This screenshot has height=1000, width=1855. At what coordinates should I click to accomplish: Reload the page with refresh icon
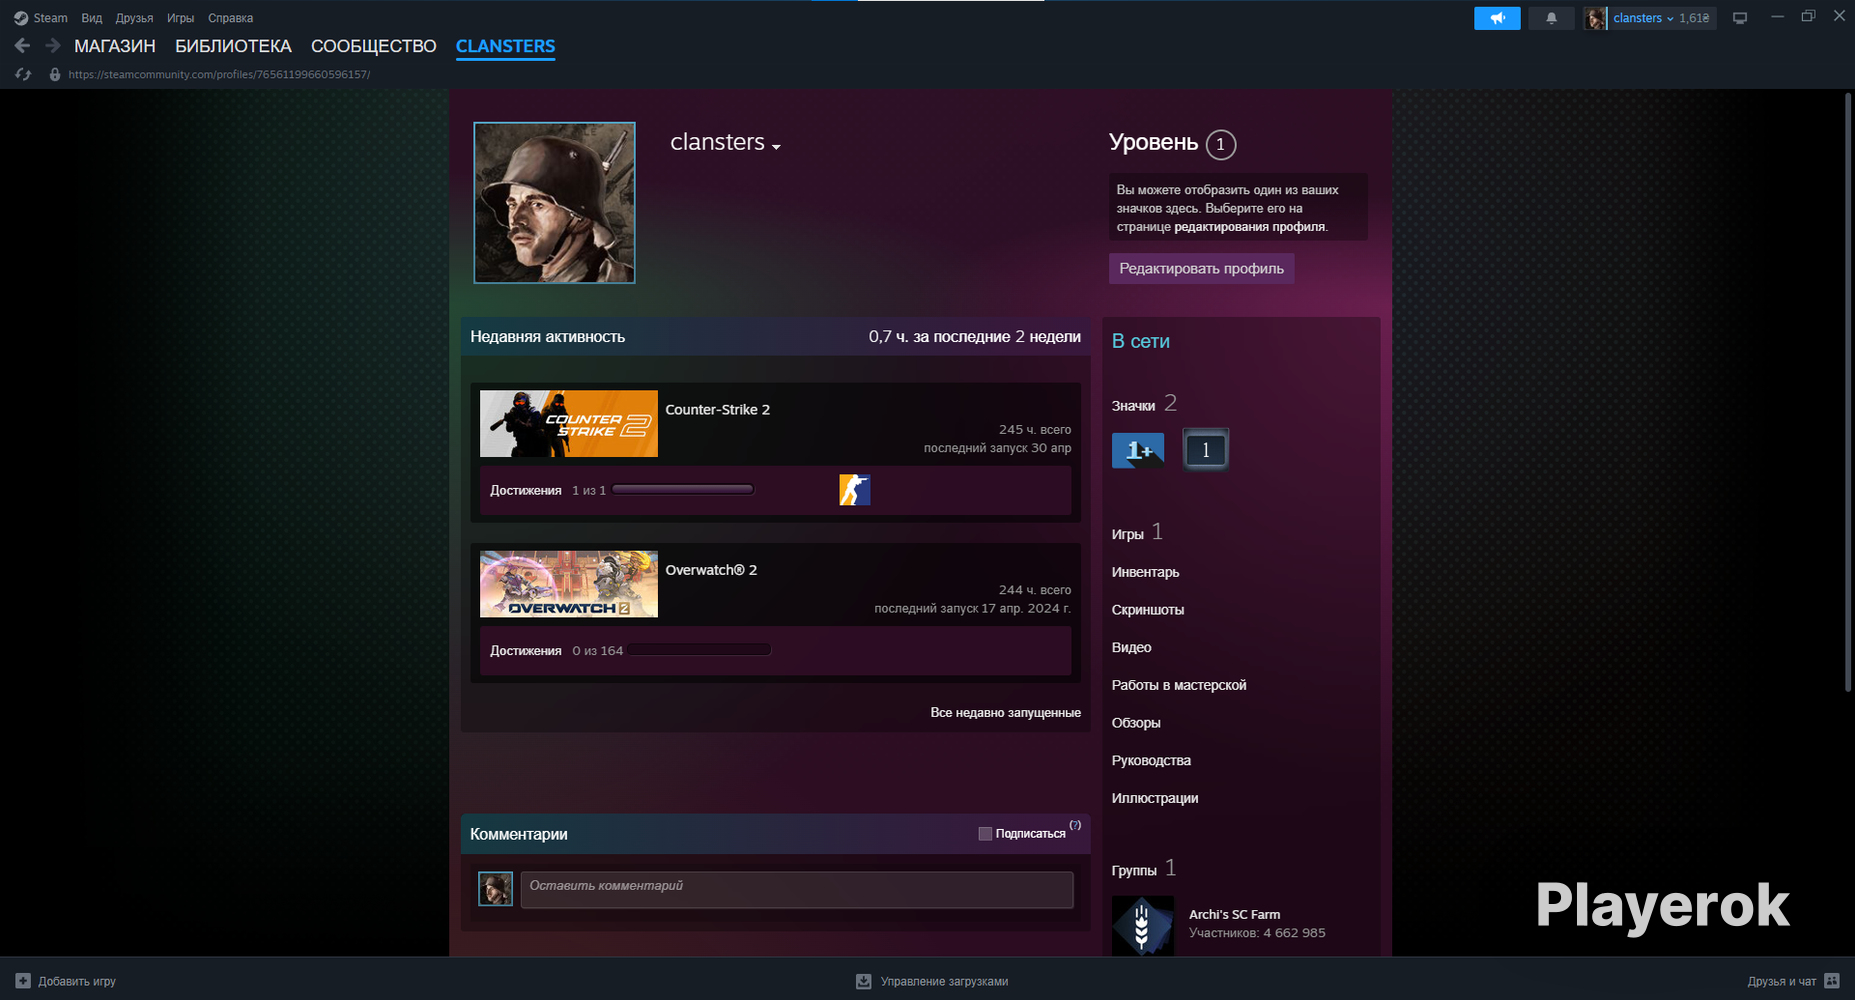(23, 74)
